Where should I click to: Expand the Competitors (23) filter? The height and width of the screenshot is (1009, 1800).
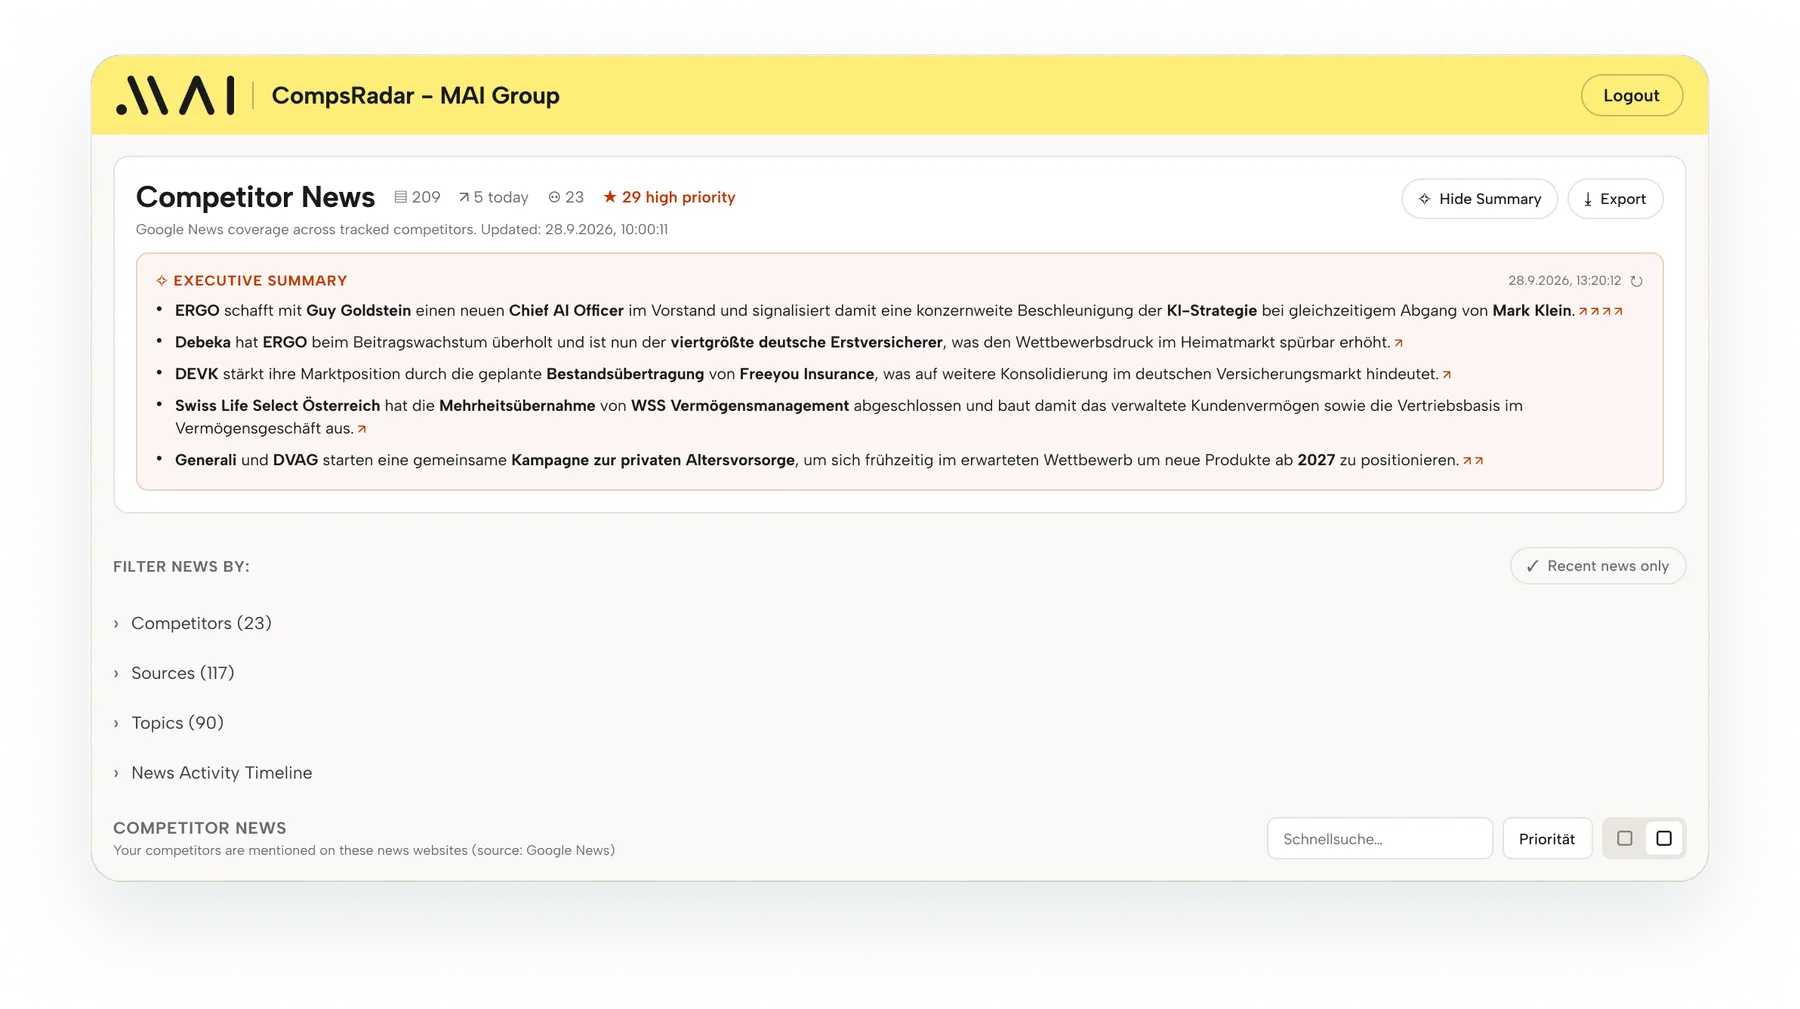pyautogui.click(x=193, y=623)
